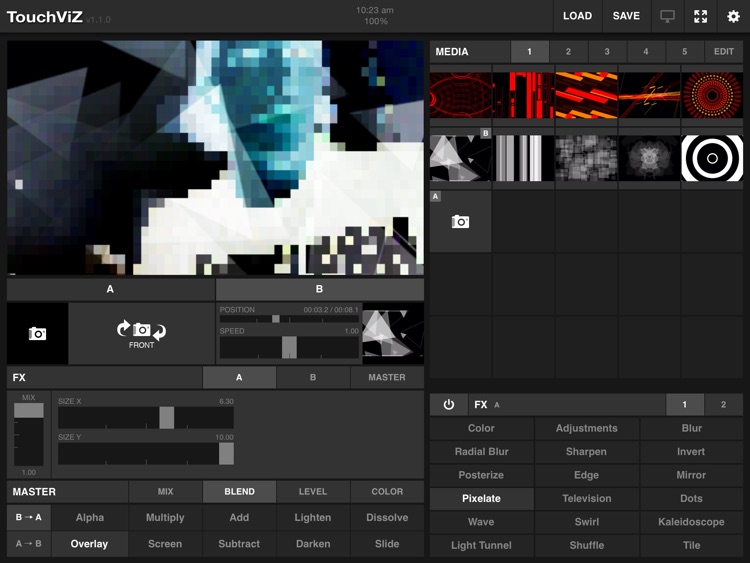Show FX MASTER tab
The width and height of the screenshot is (750, 563).
(387, 377)
